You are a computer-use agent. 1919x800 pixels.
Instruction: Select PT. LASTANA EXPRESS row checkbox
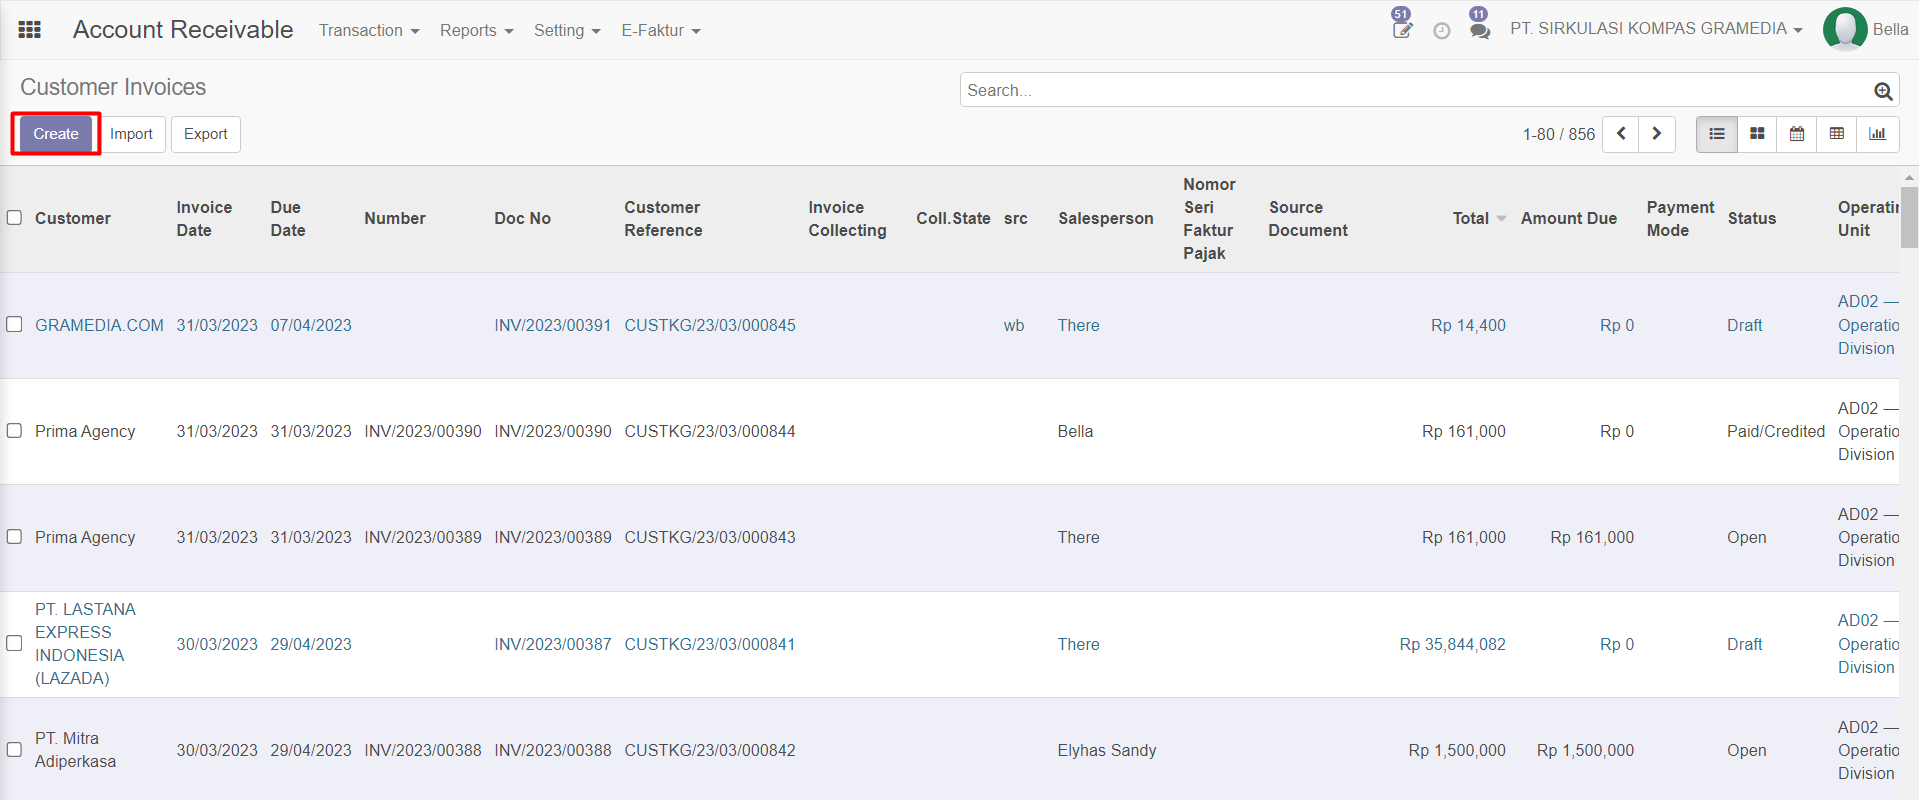pyautogui.click(x=14, y=643)
